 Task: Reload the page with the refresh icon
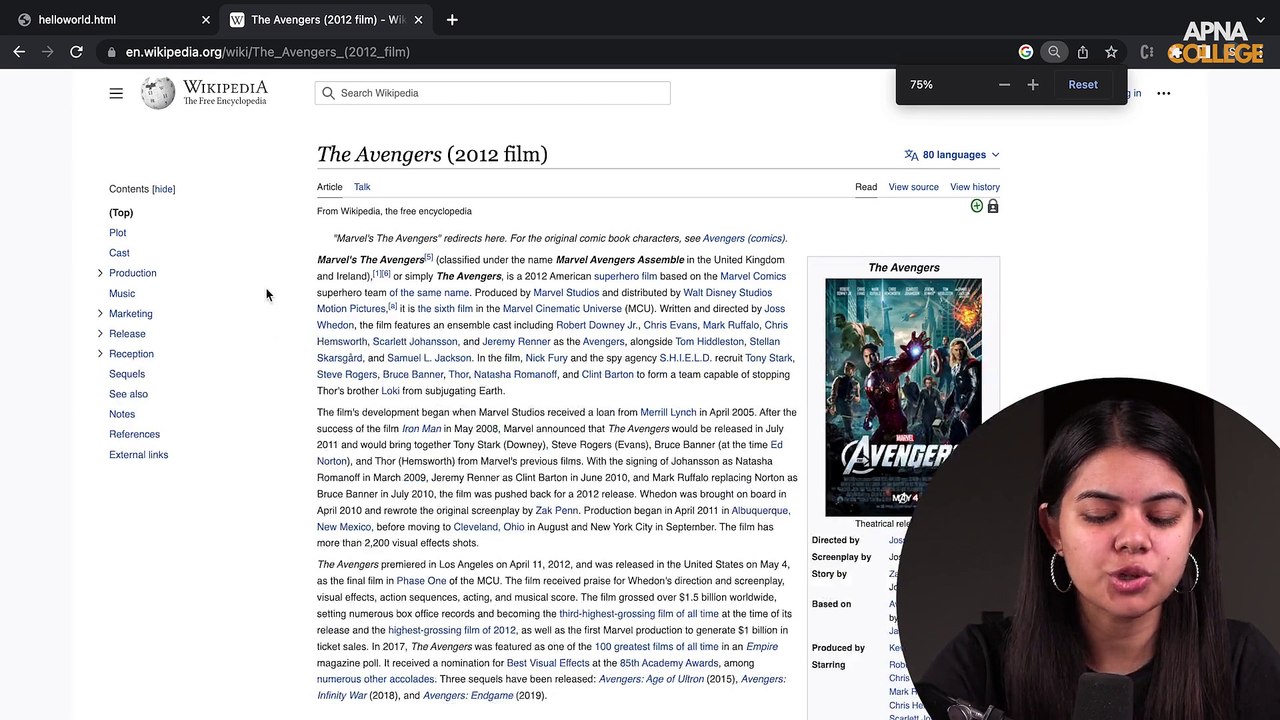point(76,52)
